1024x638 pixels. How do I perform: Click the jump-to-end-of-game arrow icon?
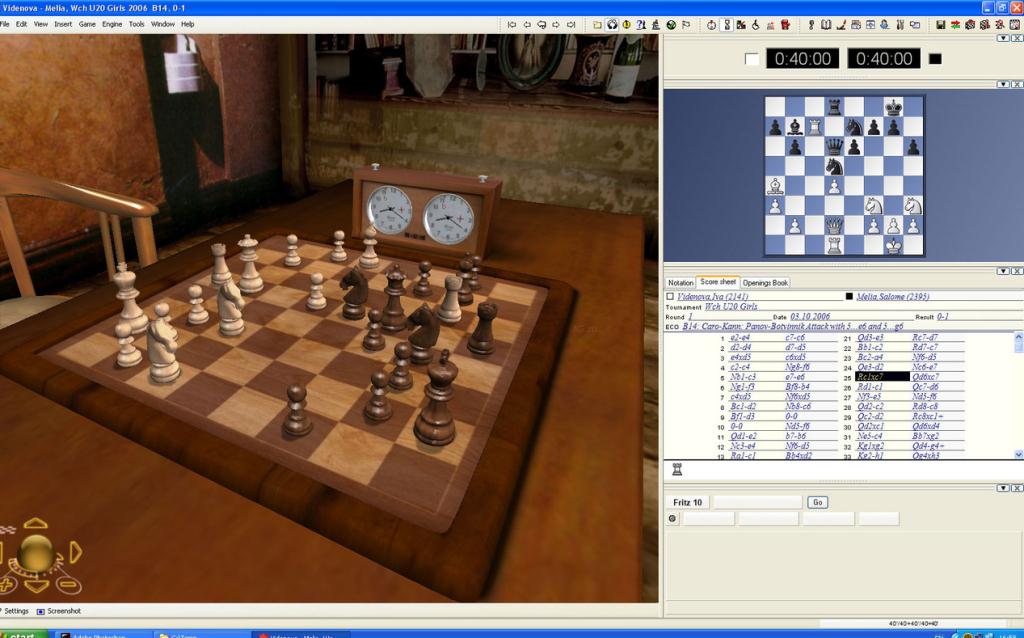pyautogui.click(x=570, y=24)
